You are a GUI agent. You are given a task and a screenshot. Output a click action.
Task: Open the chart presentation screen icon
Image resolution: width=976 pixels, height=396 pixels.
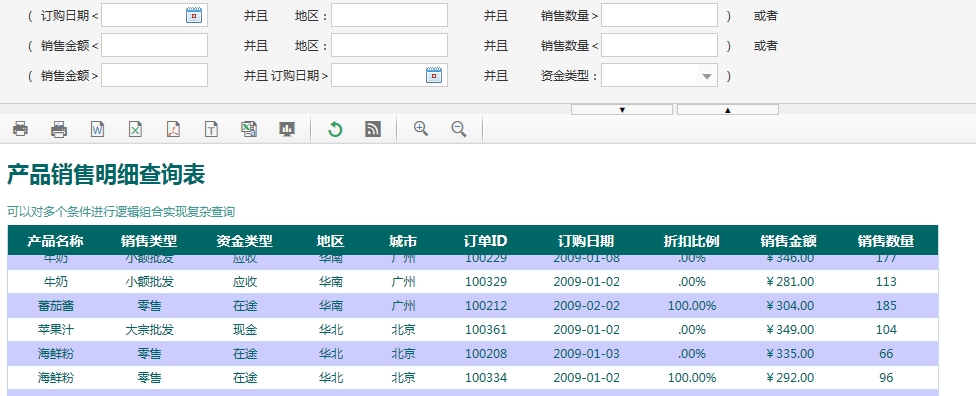click(287, 129)
